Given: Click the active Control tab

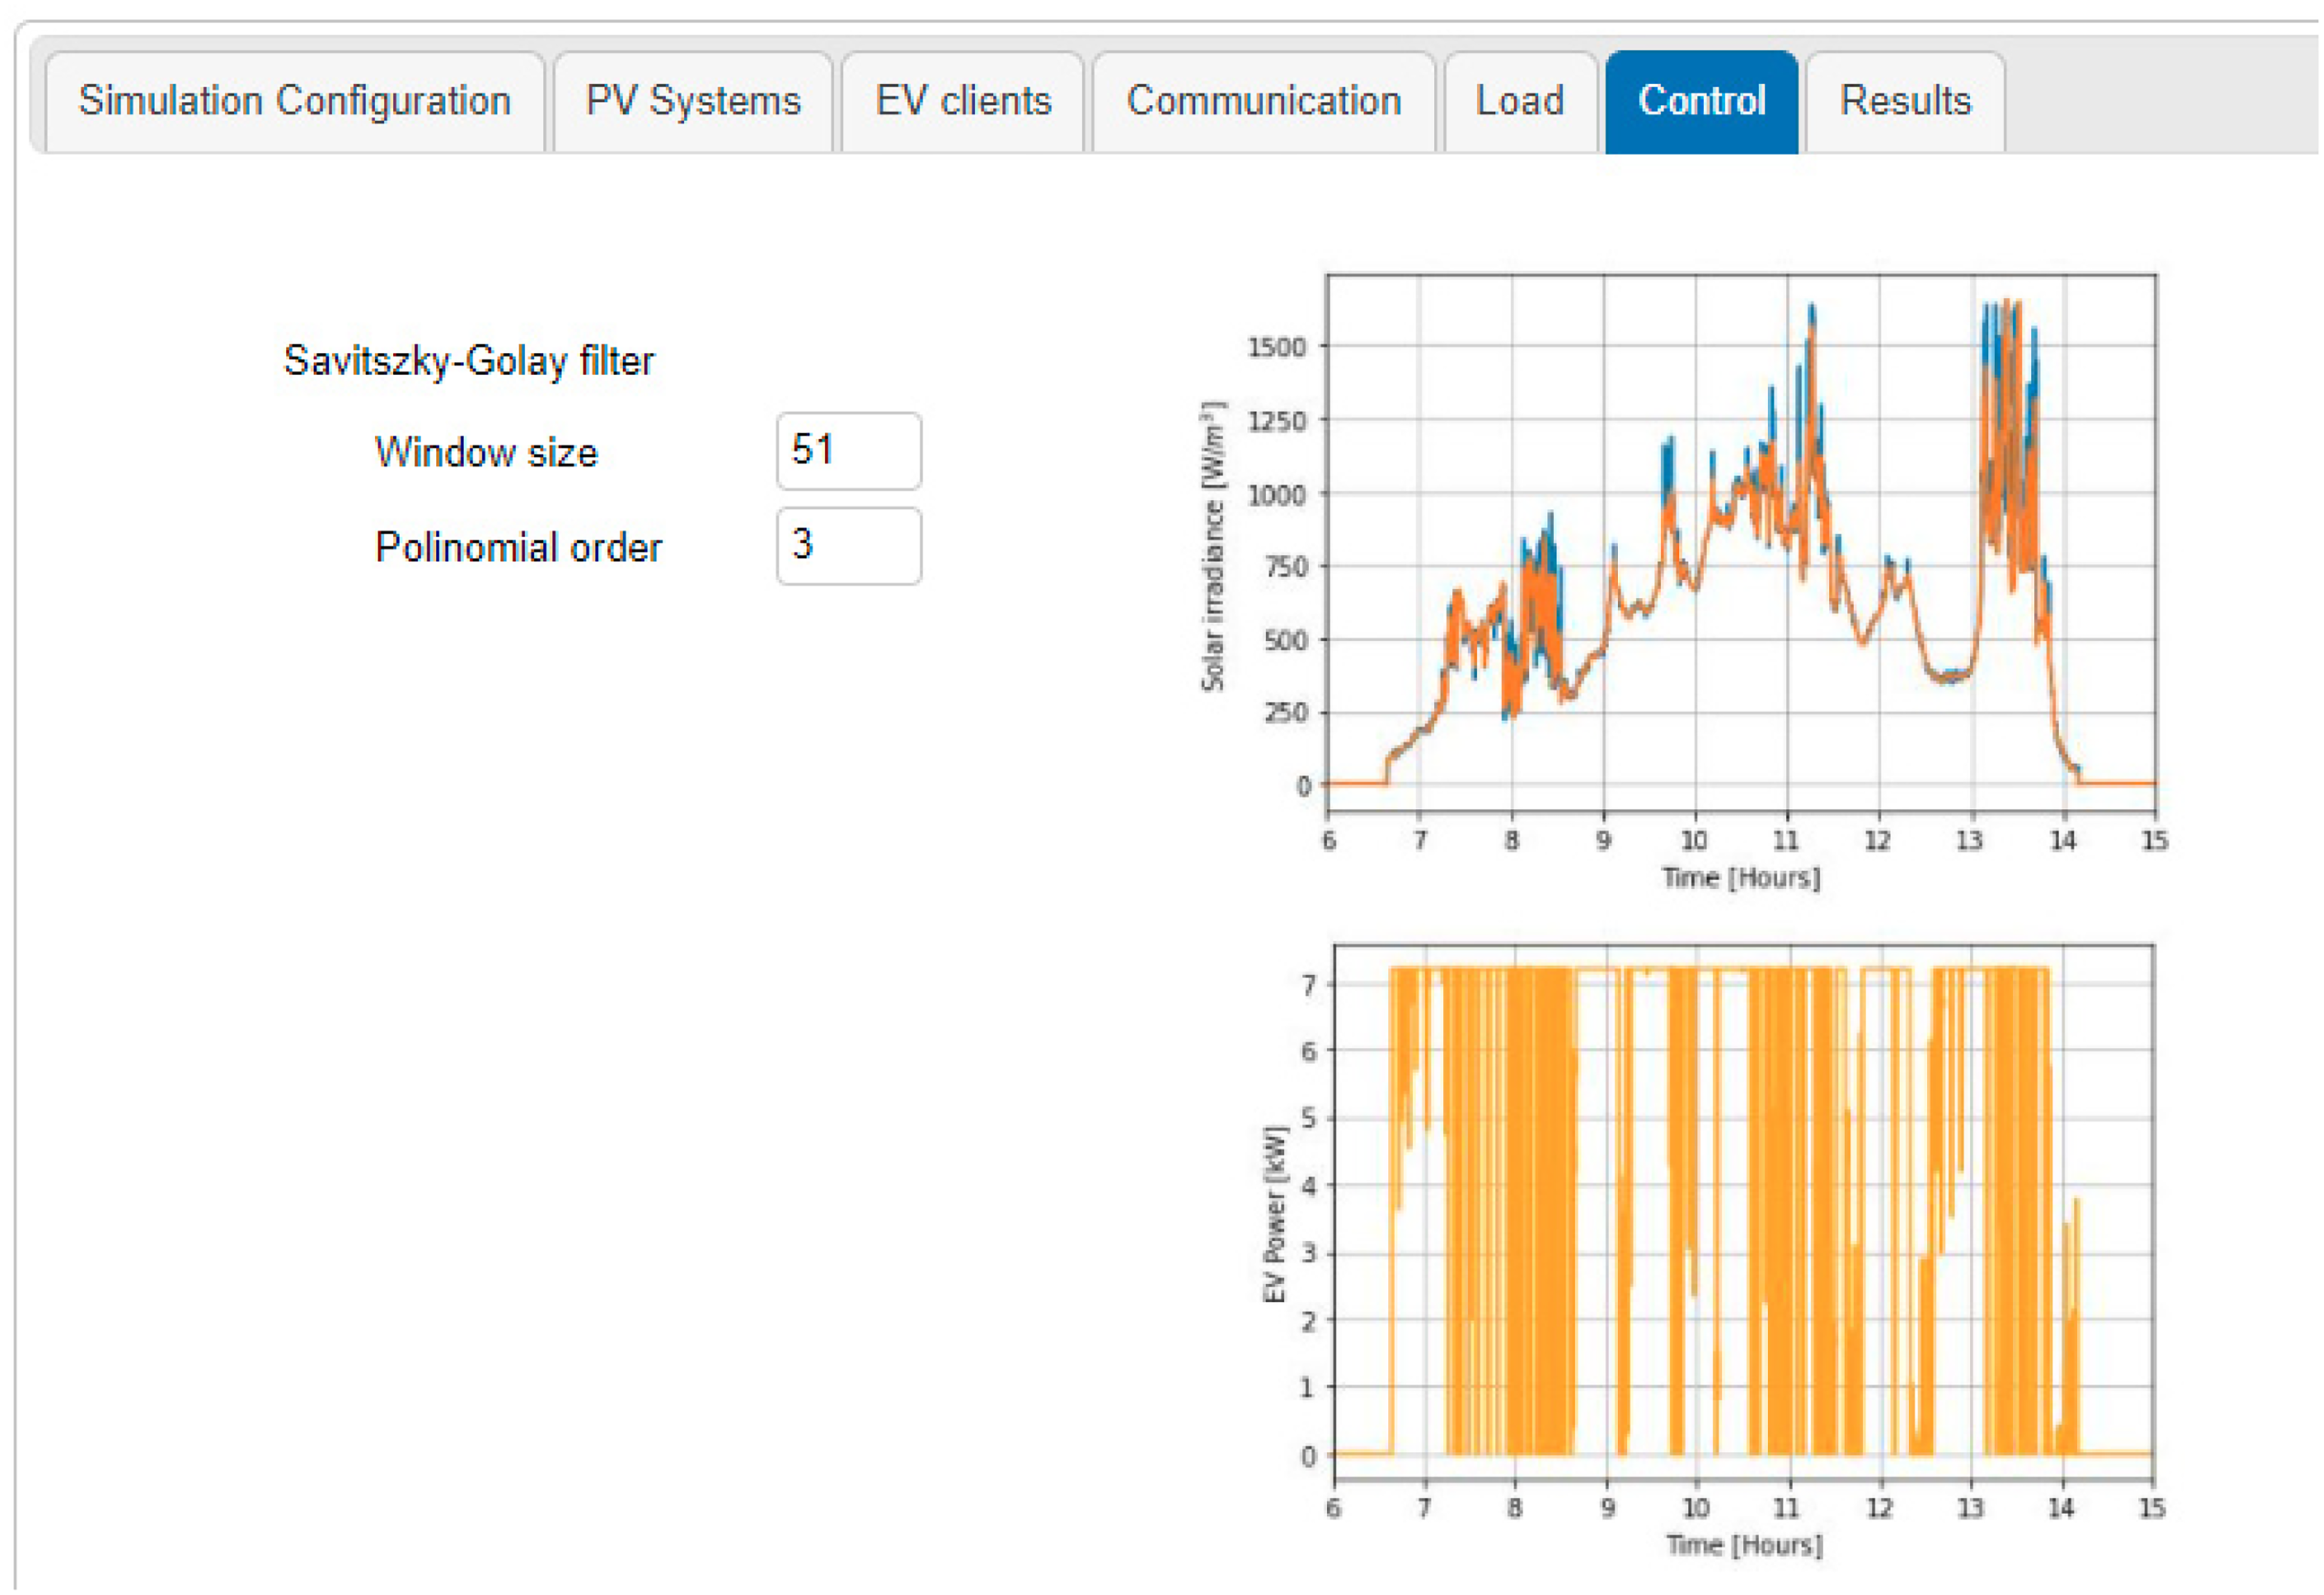Looking at the screenshot, I should pyautogui.click(x=1702, y=102).
